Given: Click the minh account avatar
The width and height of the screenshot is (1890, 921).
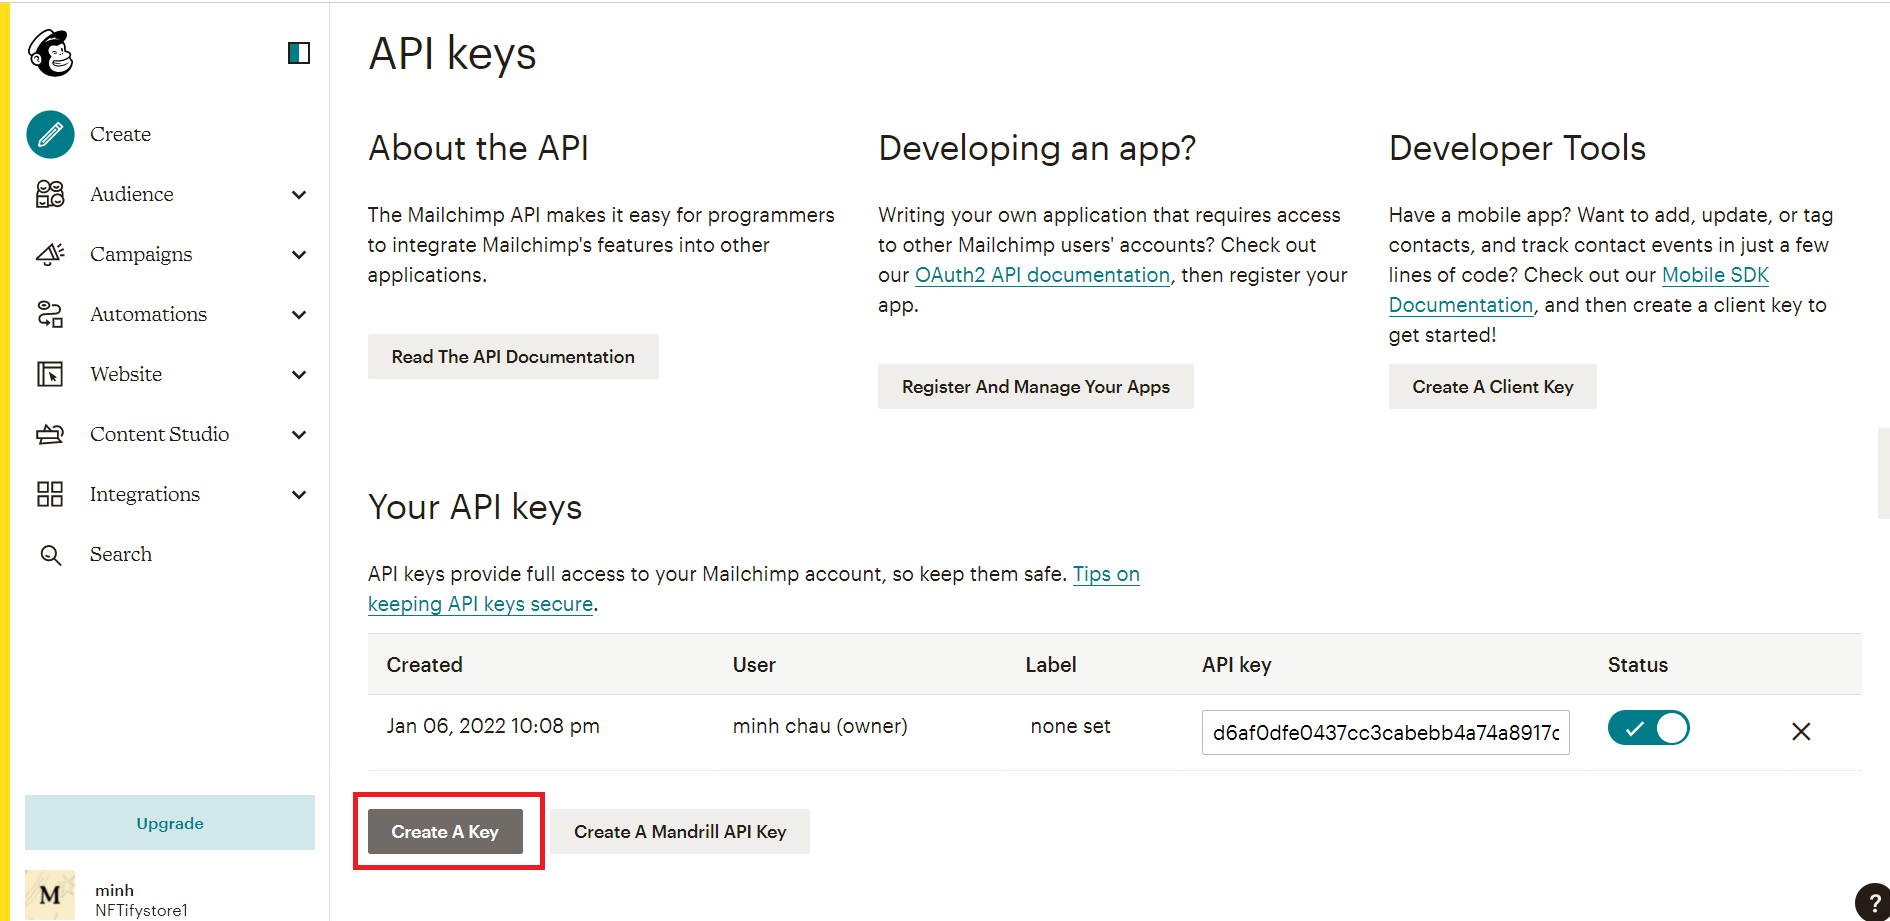Looking at the screenshot, I should coord(50,895).
